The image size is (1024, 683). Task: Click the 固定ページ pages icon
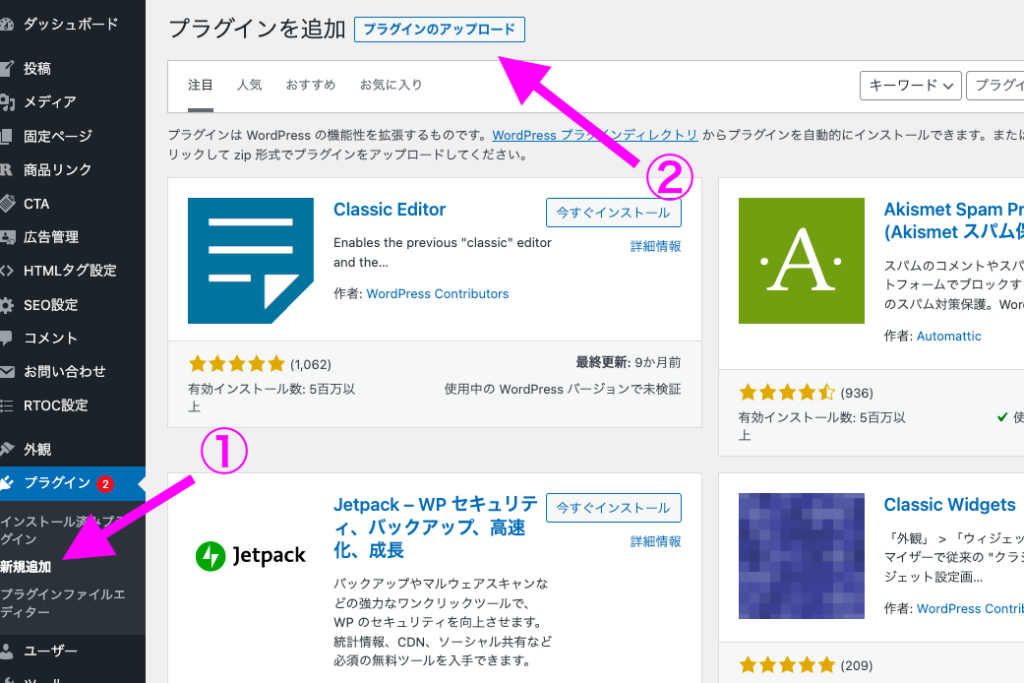click(x=7, y=136)
